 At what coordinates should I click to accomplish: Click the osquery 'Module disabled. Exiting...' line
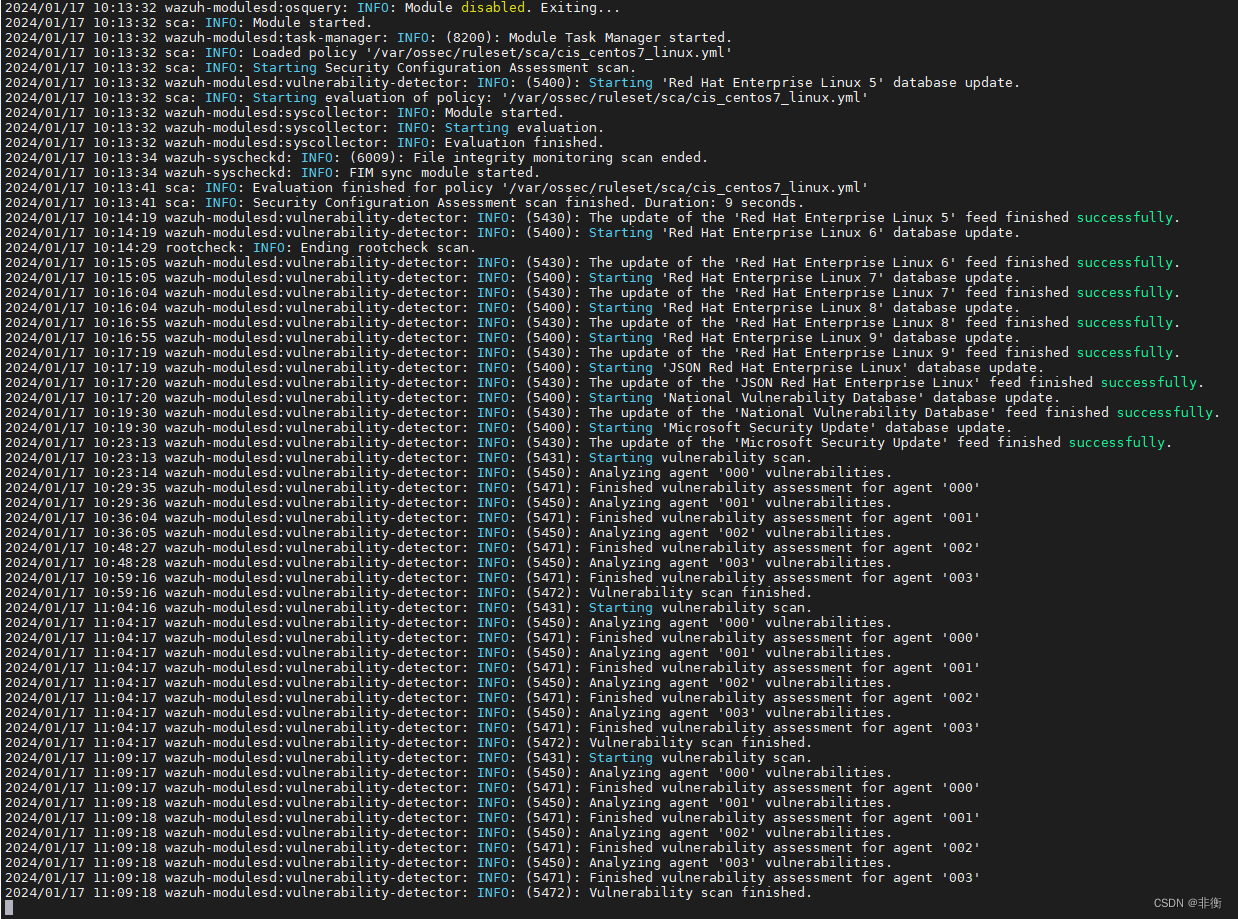pos(312,8)
